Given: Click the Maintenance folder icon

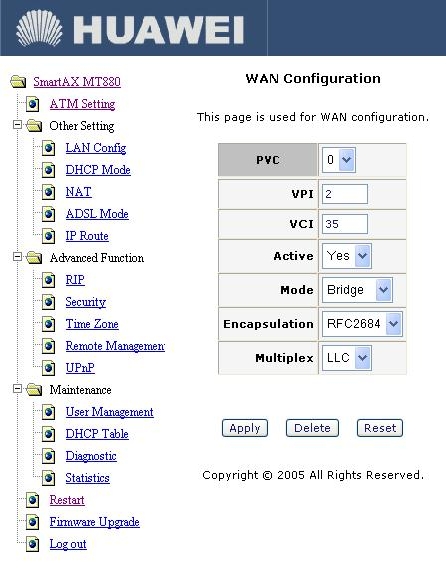Looking at the screenshot, I should coord(34,390).
